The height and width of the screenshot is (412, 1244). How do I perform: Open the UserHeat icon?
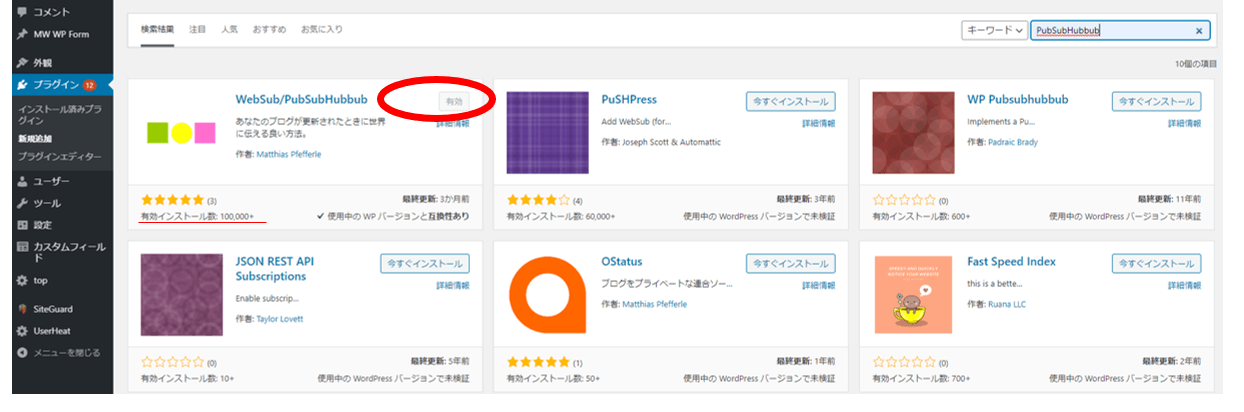(22, 331)
